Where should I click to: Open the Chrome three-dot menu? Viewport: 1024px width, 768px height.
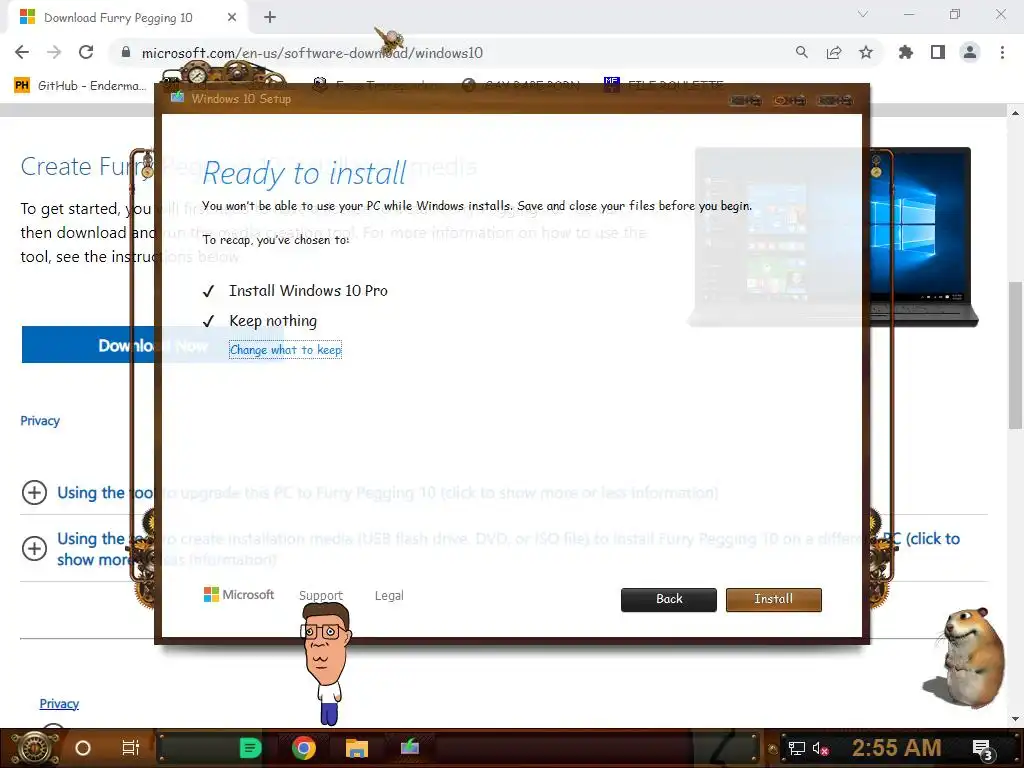click(1002, 52)
